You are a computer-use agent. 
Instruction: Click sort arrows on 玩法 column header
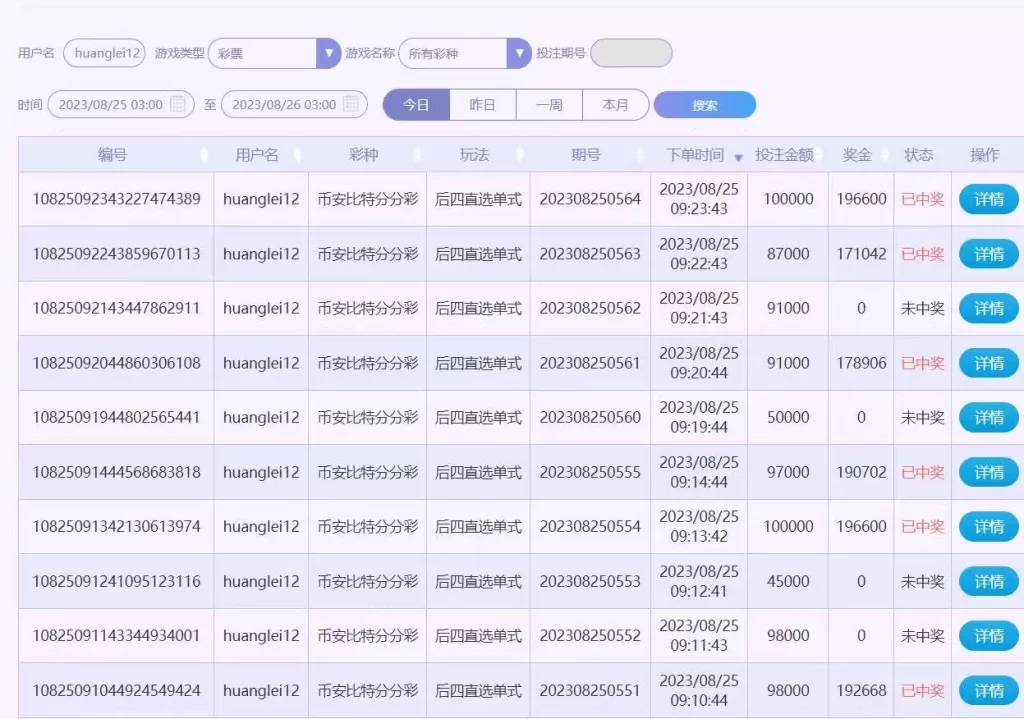(x=519, y=155)
